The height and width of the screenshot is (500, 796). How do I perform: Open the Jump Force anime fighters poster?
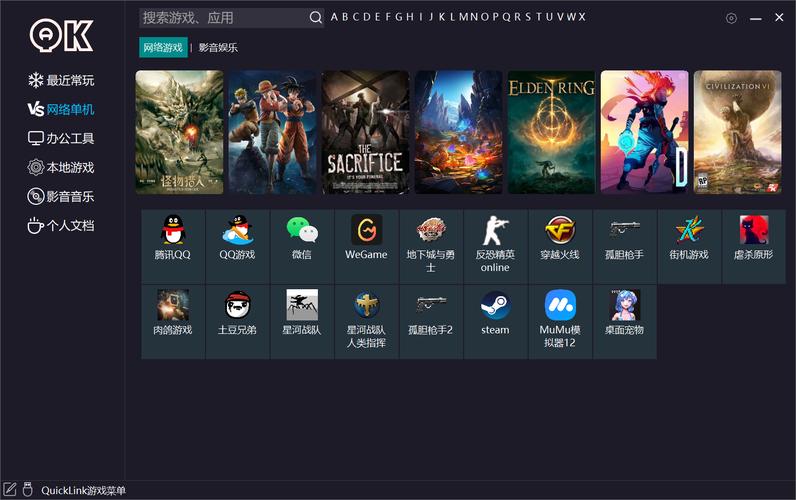pos(273,132)
